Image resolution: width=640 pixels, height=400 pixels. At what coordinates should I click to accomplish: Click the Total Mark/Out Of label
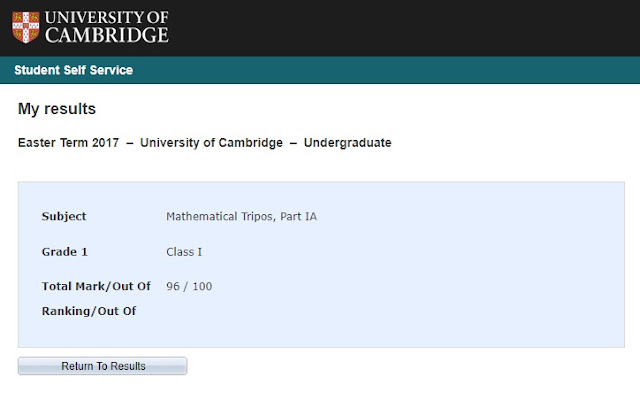[96, 286]
